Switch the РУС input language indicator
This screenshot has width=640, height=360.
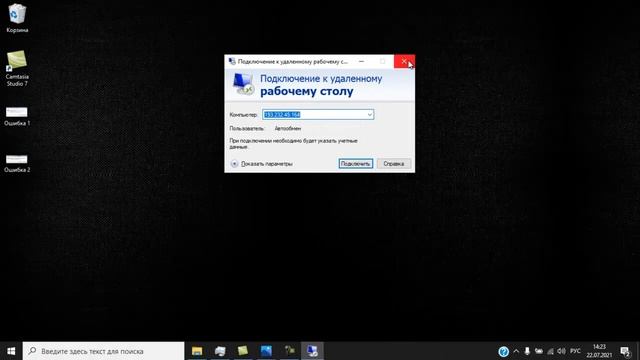point(575,351)
